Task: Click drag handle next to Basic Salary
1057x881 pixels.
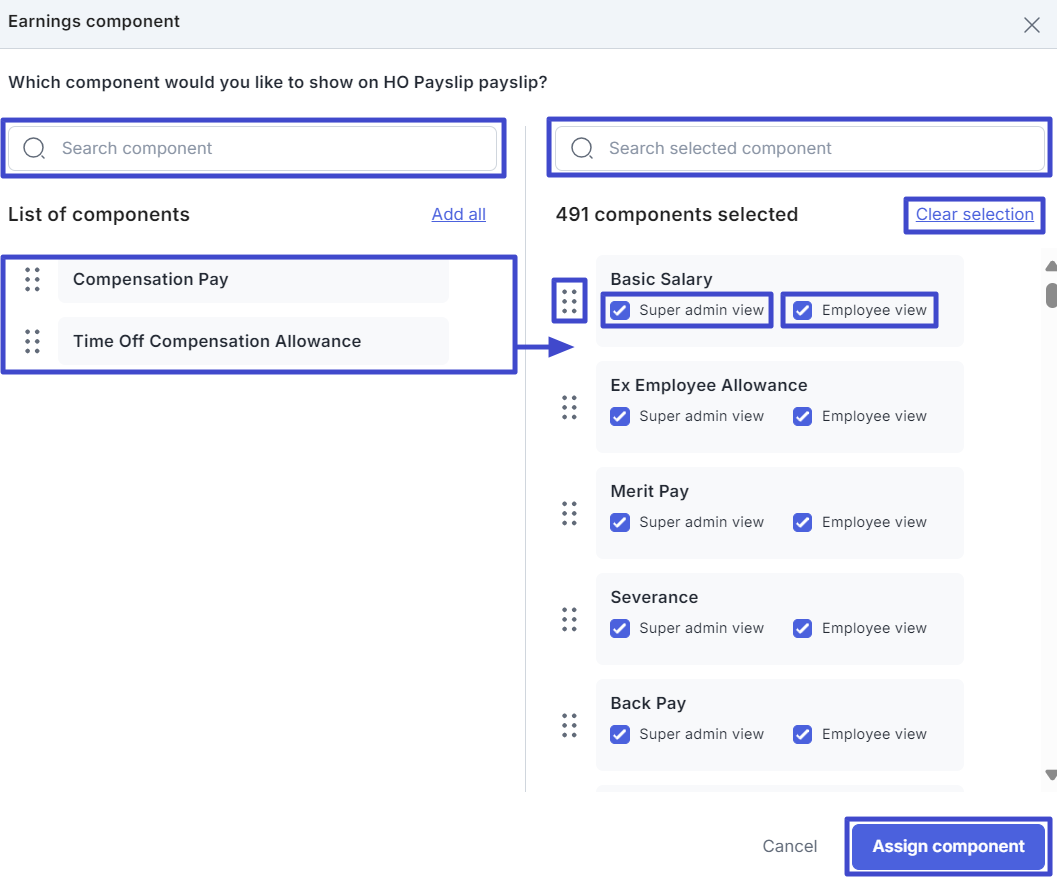Action: (x=570, y=300)
